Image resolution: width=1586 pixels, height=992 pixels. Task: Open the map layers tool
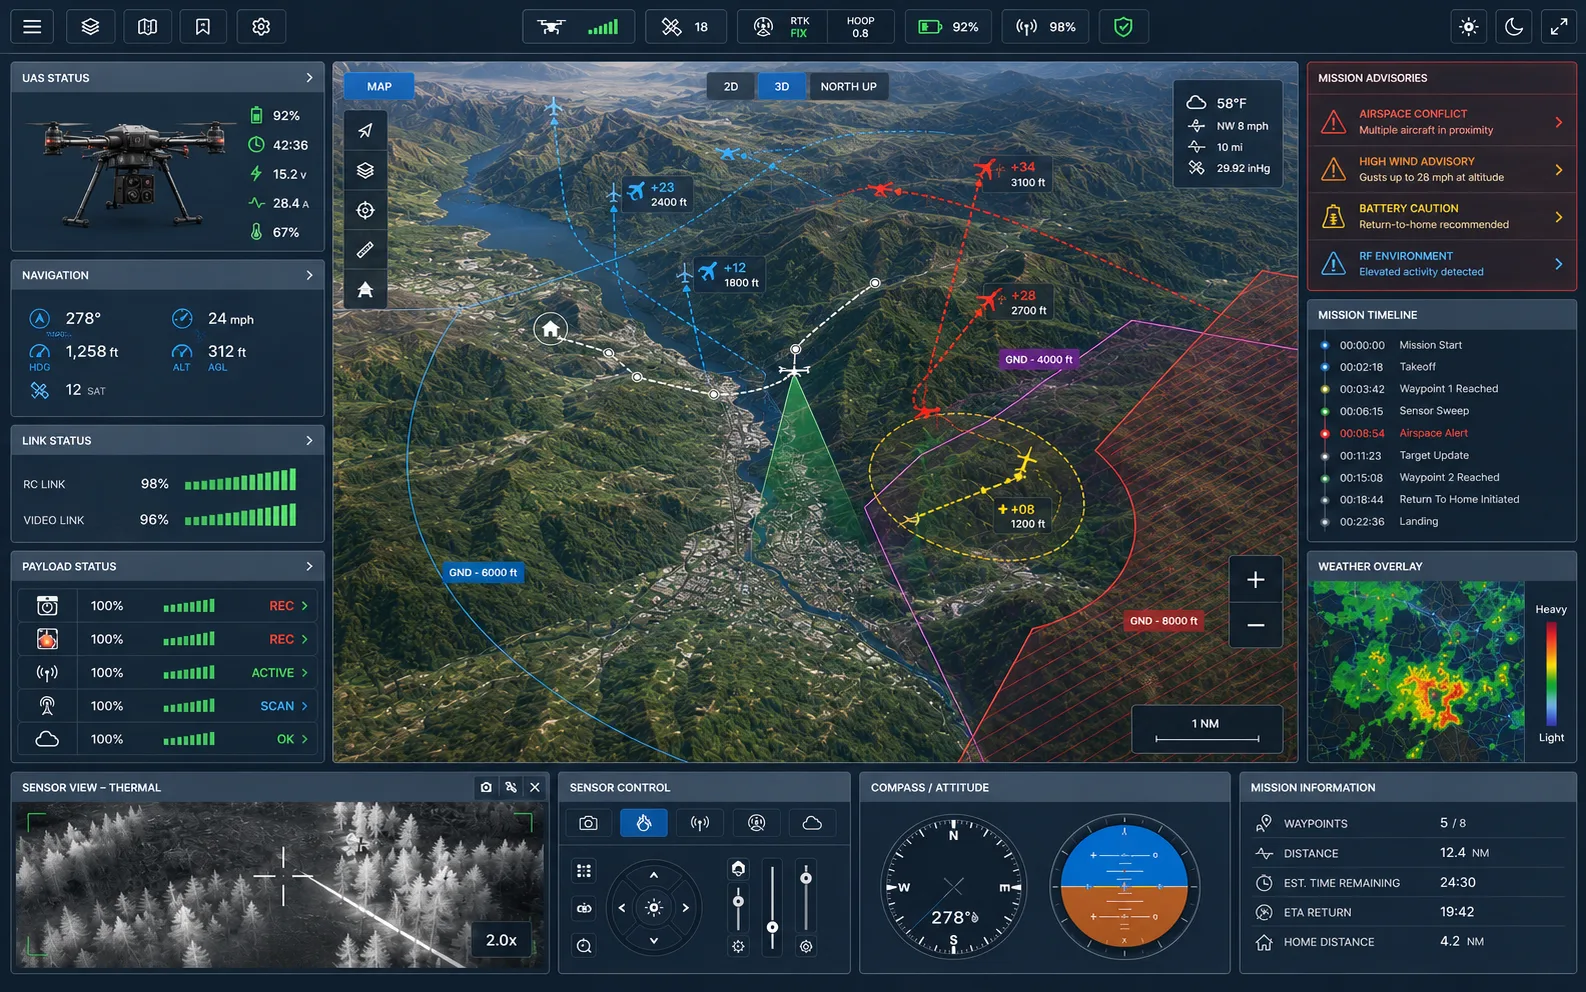coord(365,170)
